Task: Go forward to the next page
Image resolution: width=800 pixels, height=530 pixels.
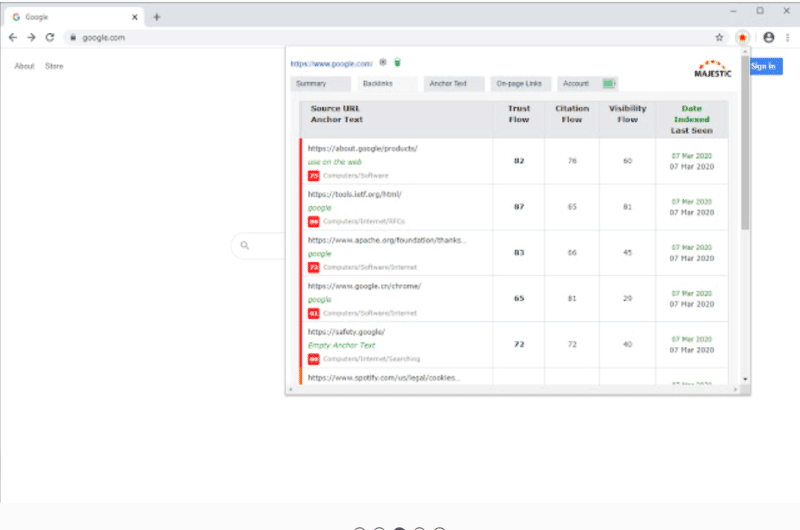Action: tap(31, 37)
